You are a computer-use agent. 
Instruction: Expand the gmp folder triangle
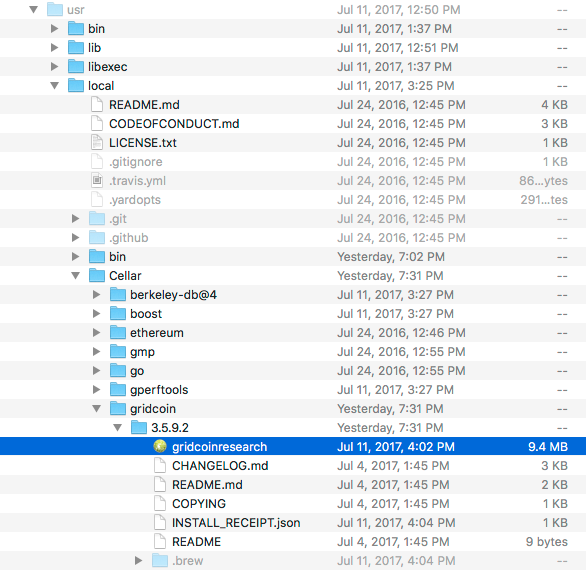point(96,352)
